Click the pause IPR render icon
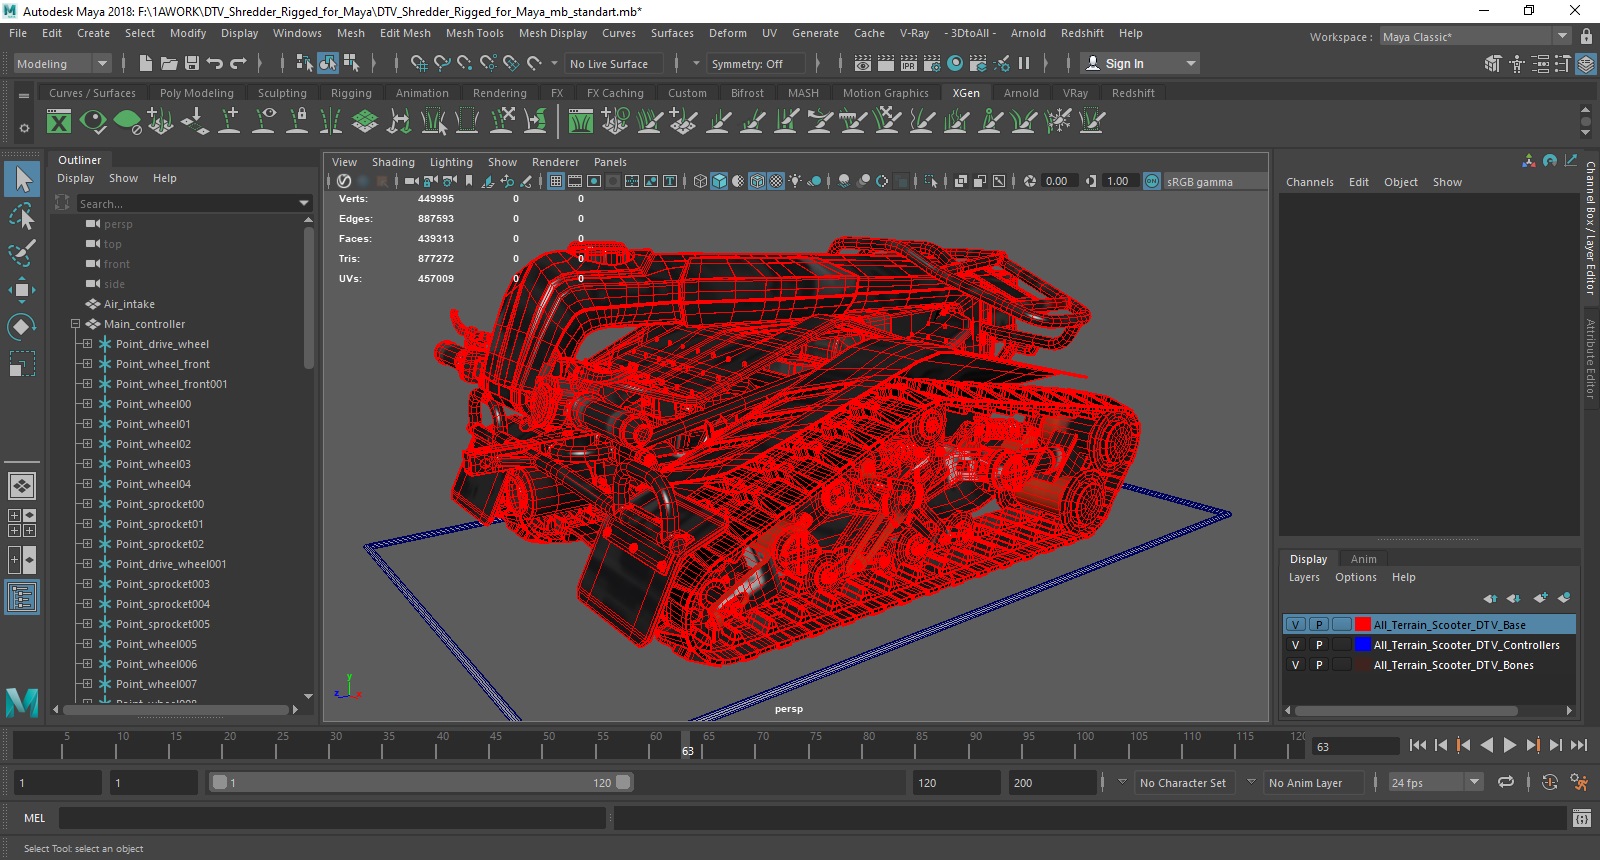 click(x=1024, y=63)
